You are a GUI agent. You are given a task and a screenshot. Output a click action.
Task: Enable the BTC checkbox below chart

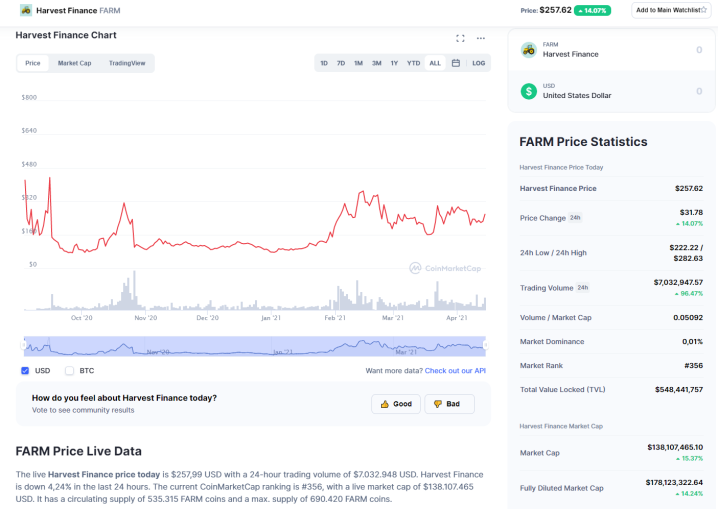tap(69, 370)
